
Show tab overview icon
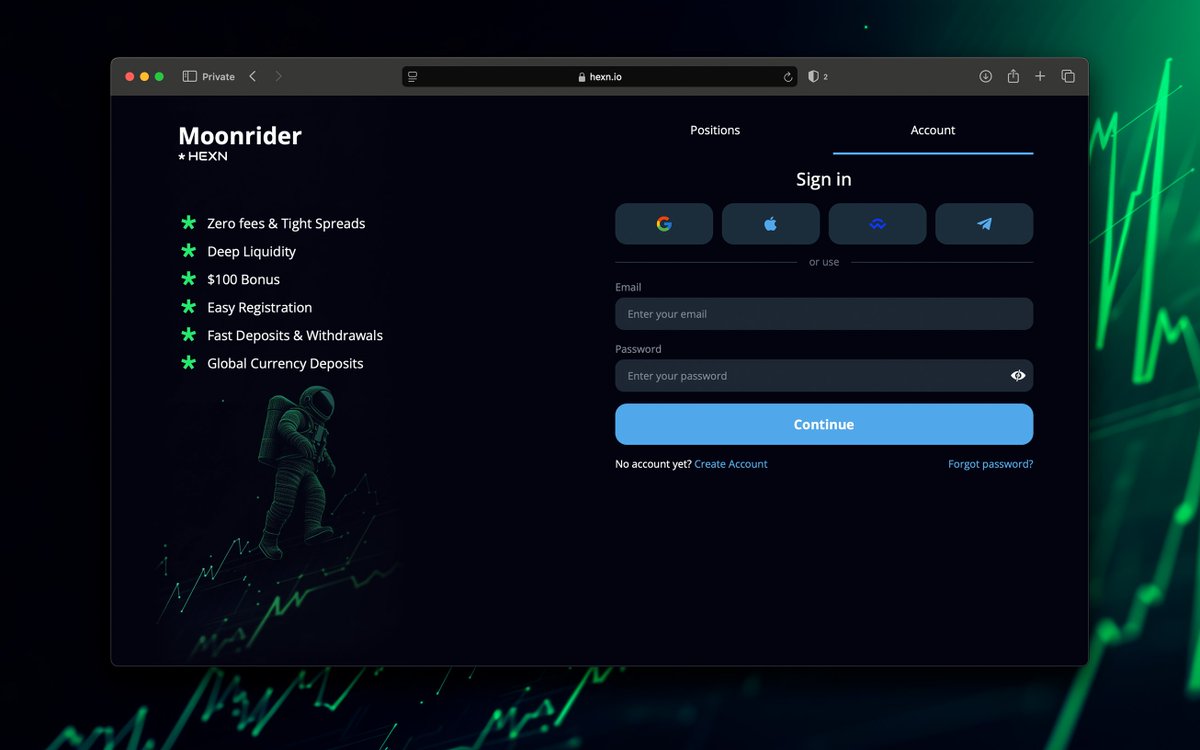pyautogui.click(x=1068, y=76)
